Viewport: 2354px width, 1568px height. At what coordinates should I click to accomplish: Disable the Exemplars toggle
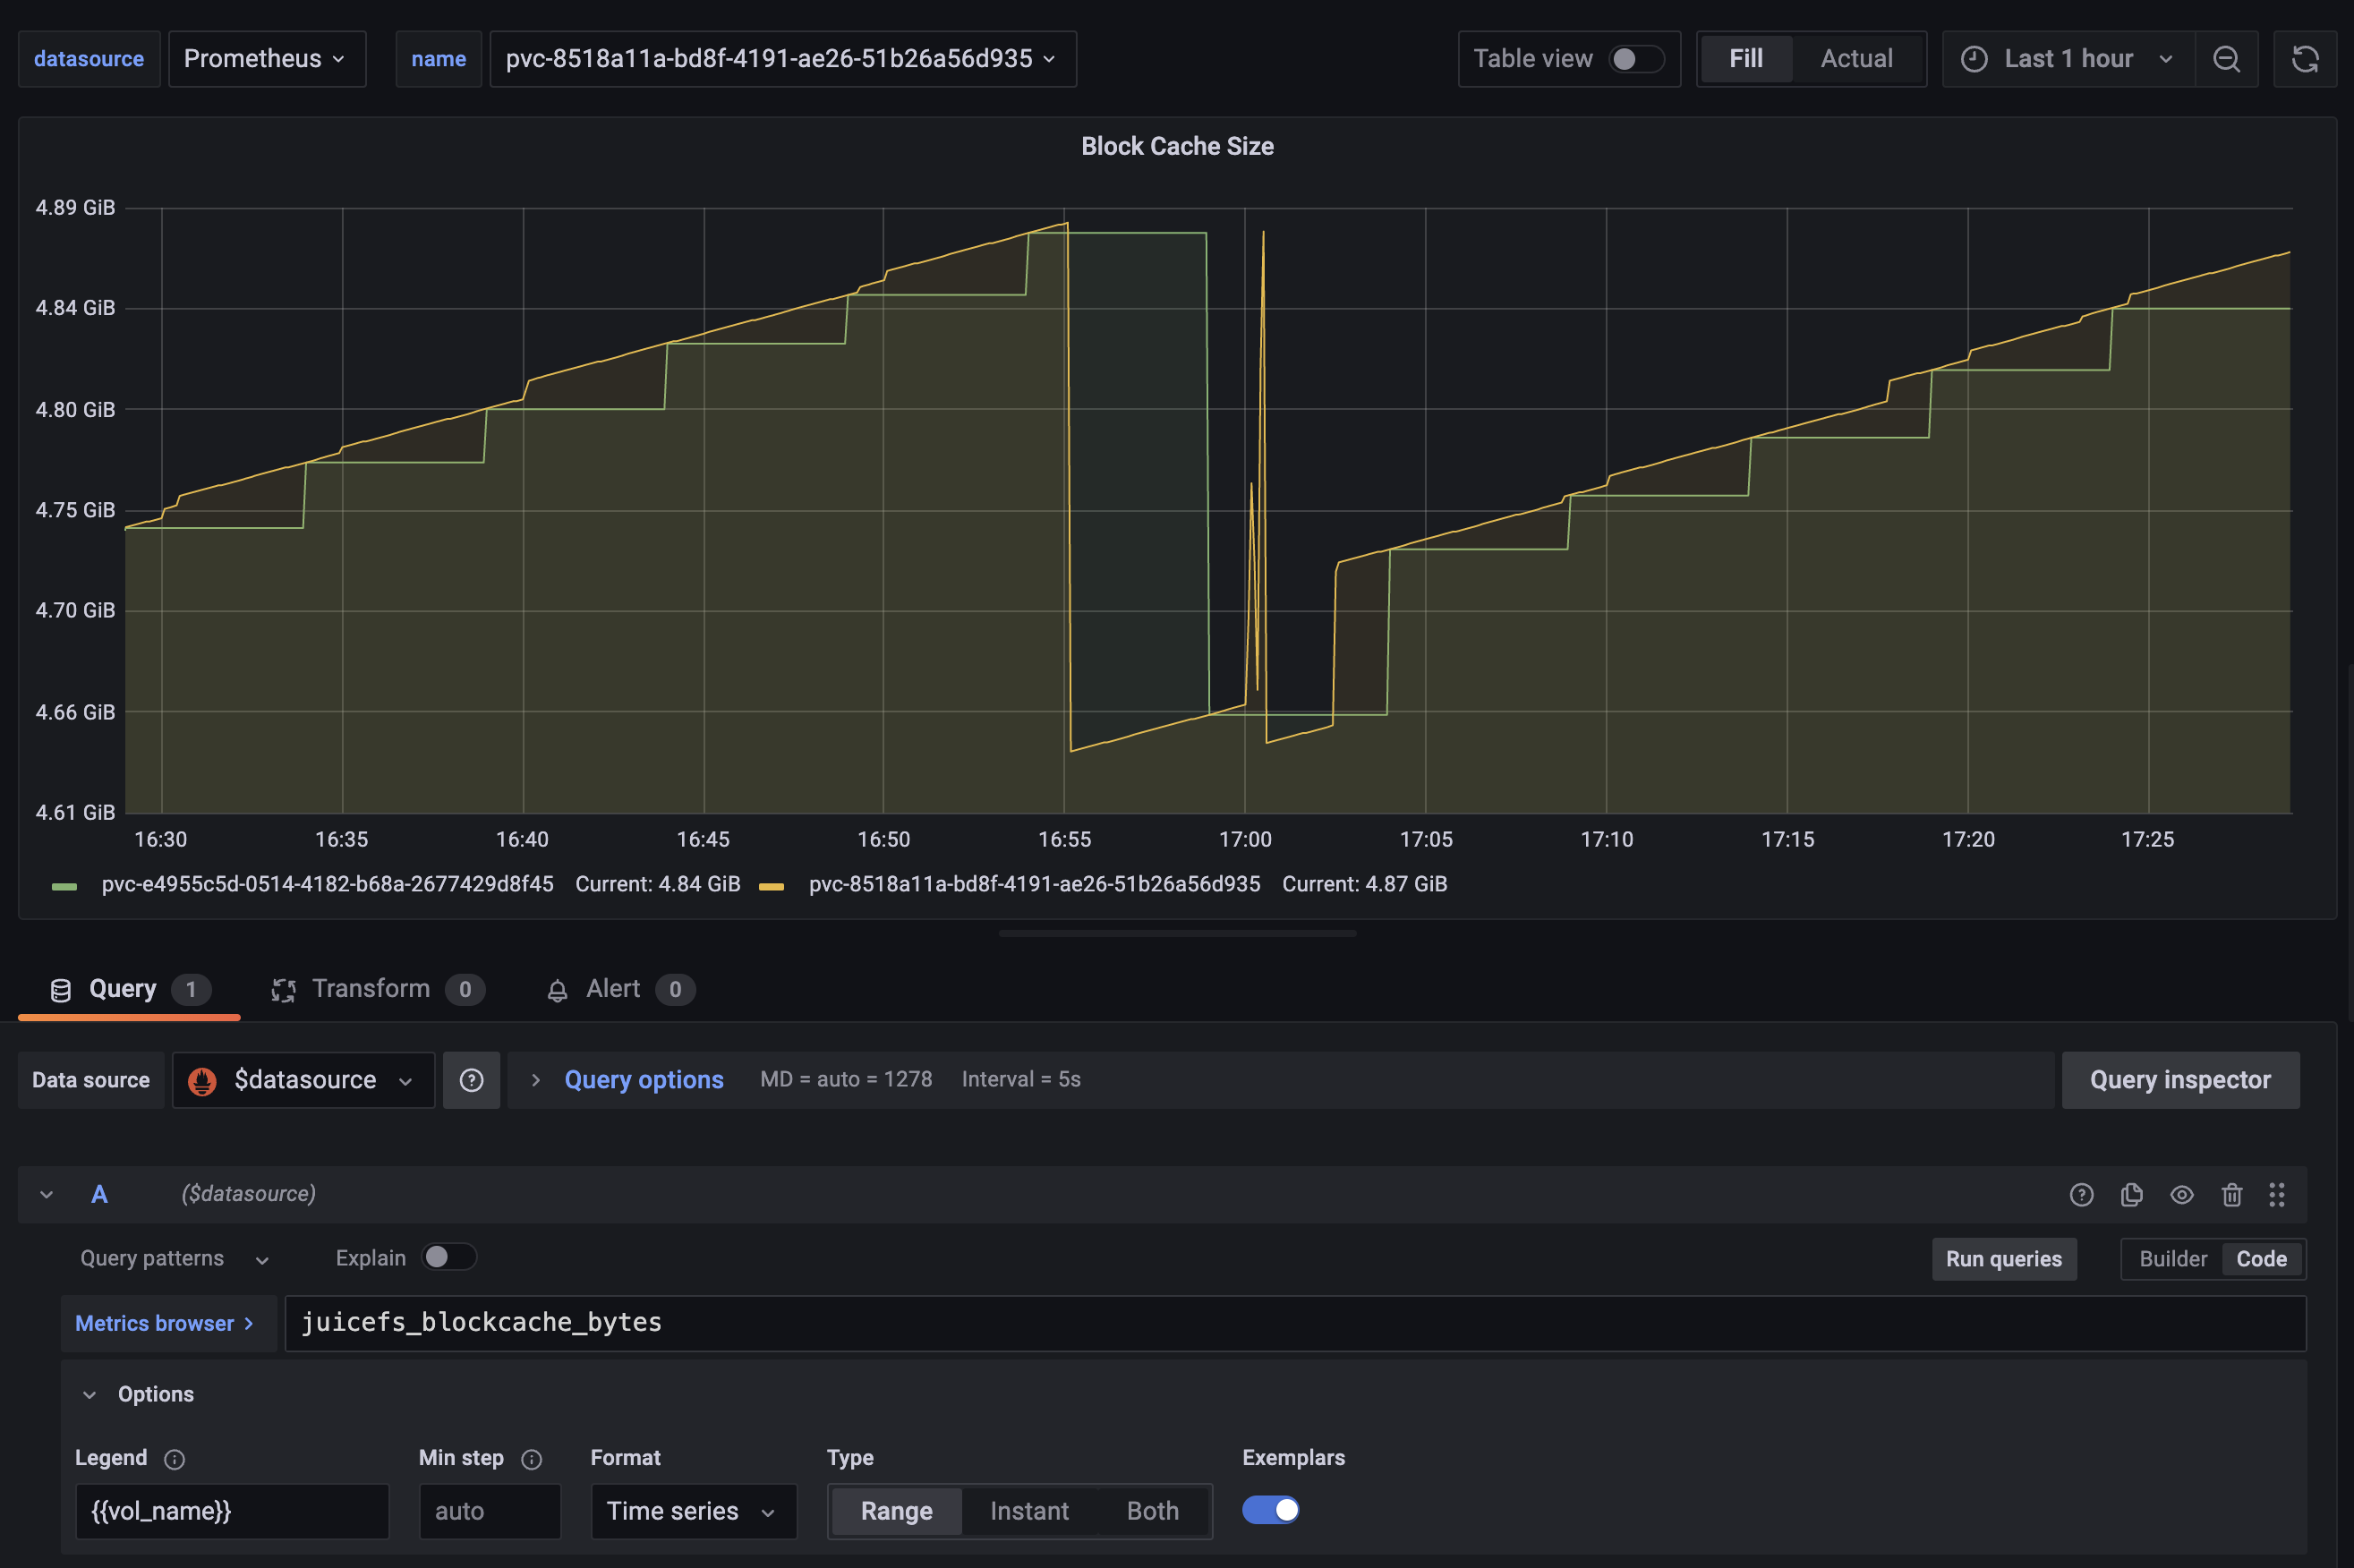(x=1270, y=1510)
